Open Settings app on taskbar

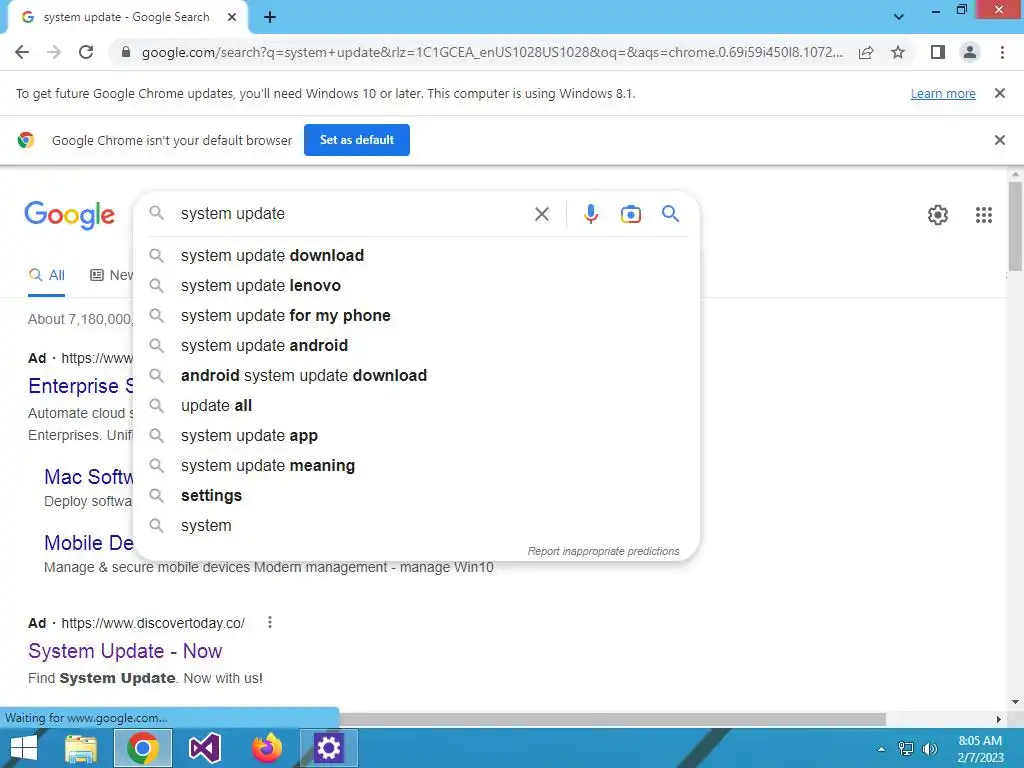[328, 748]
